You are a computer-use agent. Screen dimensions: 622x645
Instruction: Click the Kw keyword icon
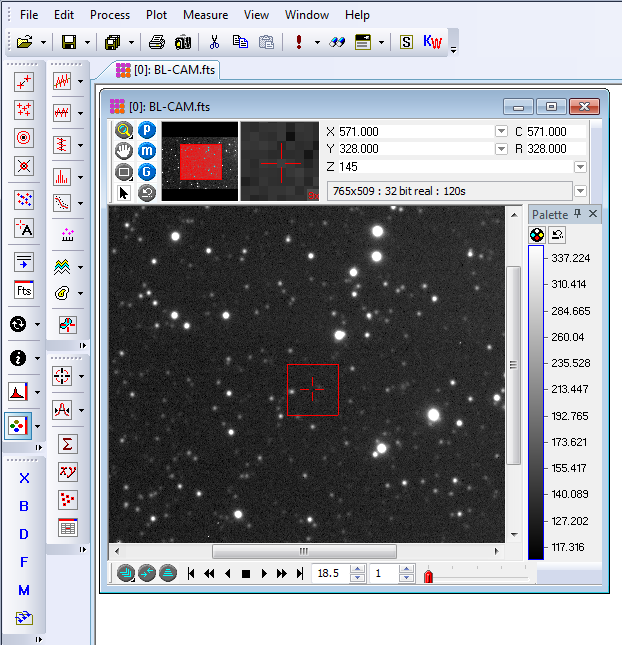(x=432, y=42)
